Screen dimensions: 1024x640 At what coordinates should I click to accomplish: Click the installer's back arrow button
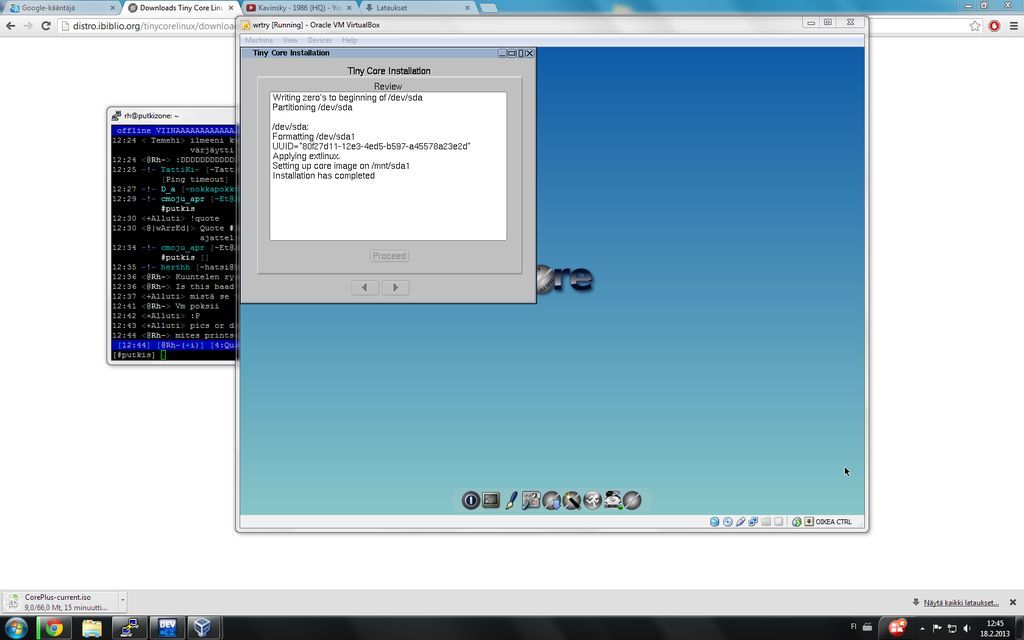[x=365, y=288]
